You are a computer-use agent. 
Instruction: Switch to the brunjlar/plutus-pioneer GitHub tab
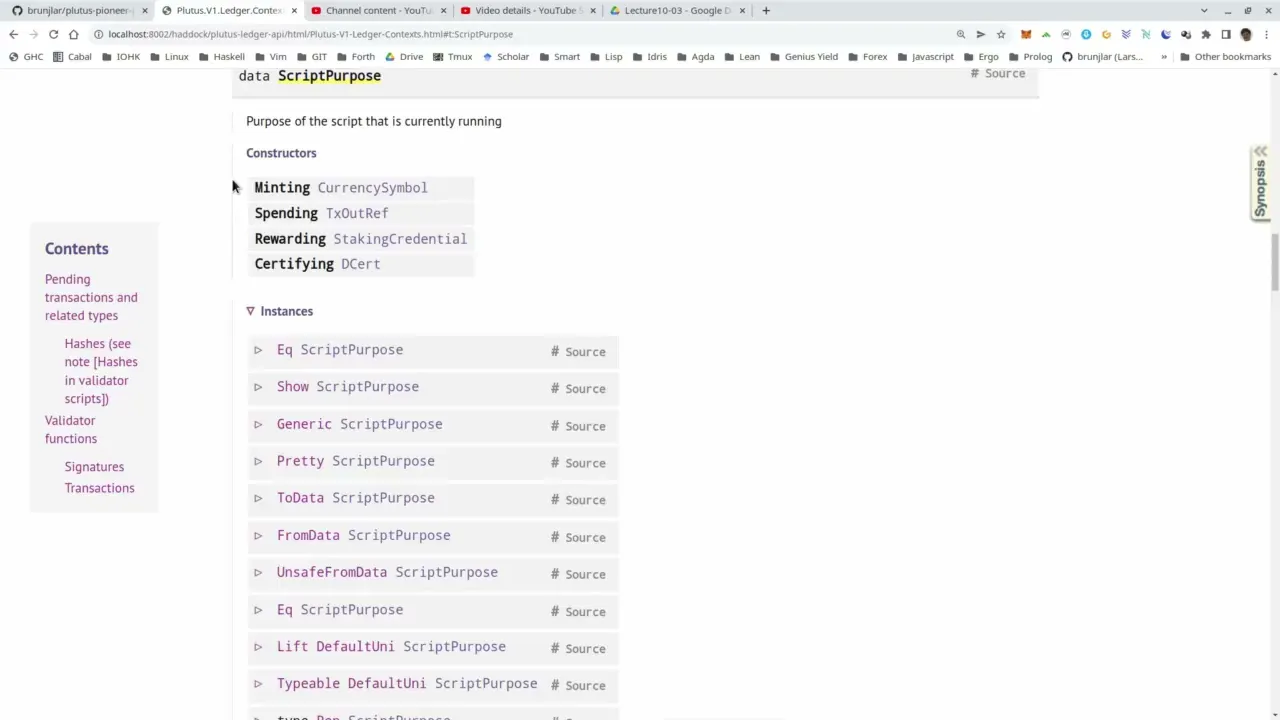77,11
